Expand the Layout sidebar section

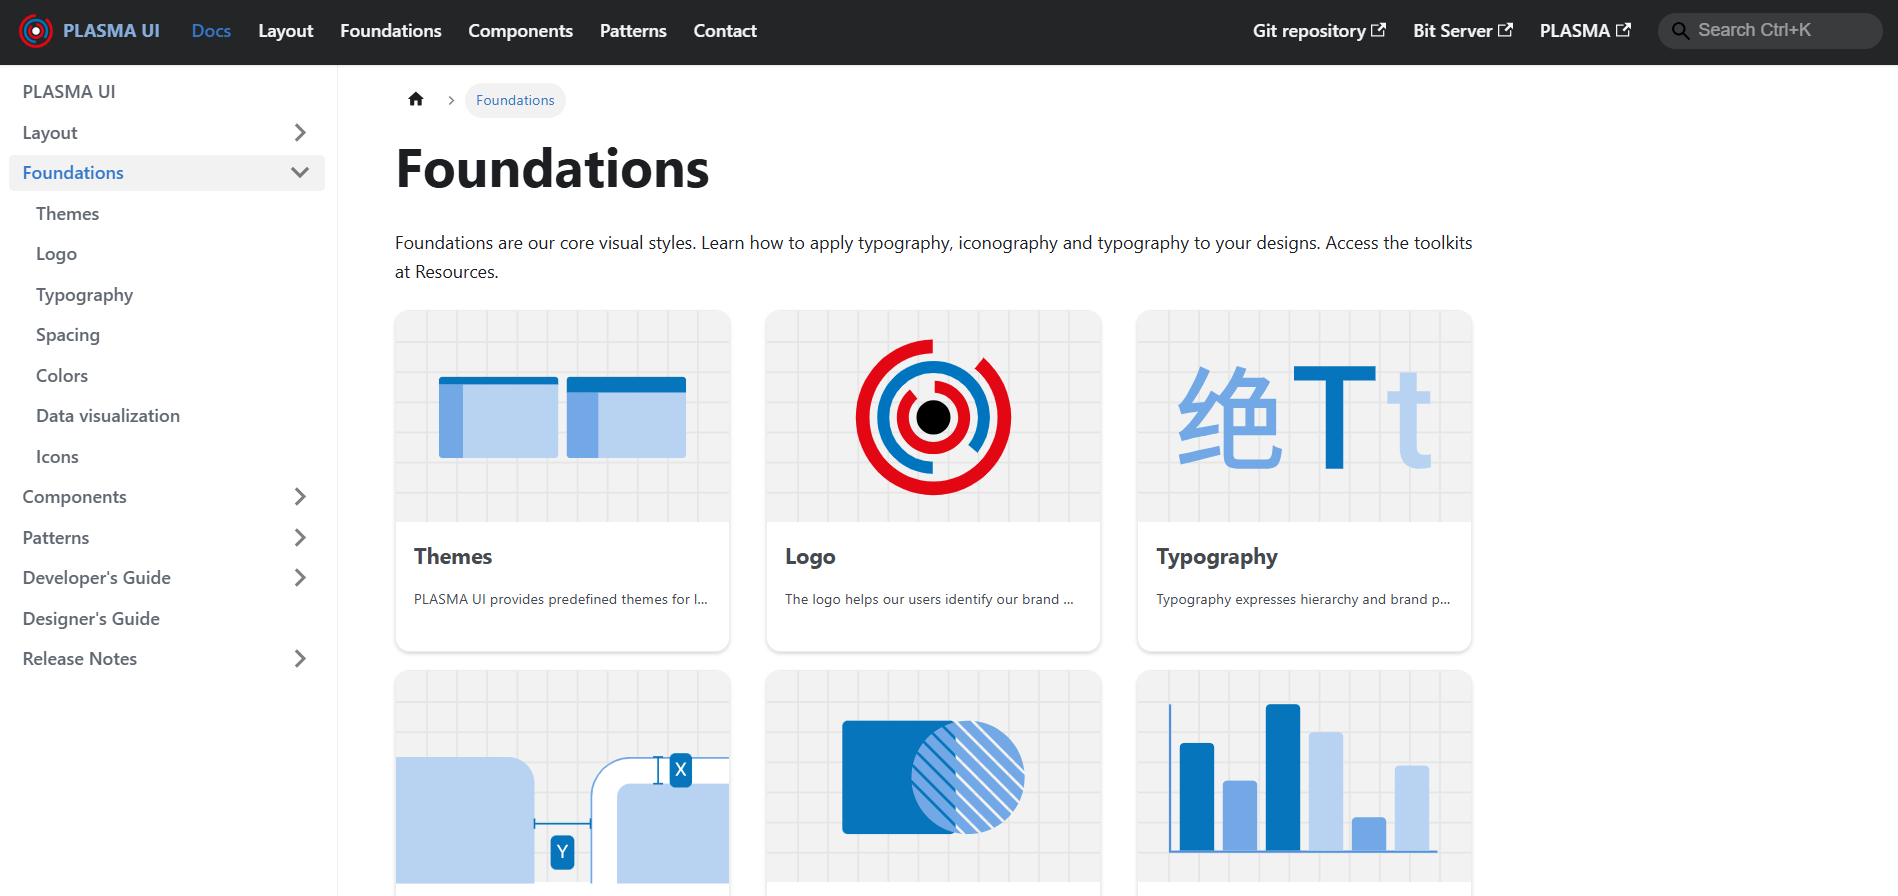[300, 132]
